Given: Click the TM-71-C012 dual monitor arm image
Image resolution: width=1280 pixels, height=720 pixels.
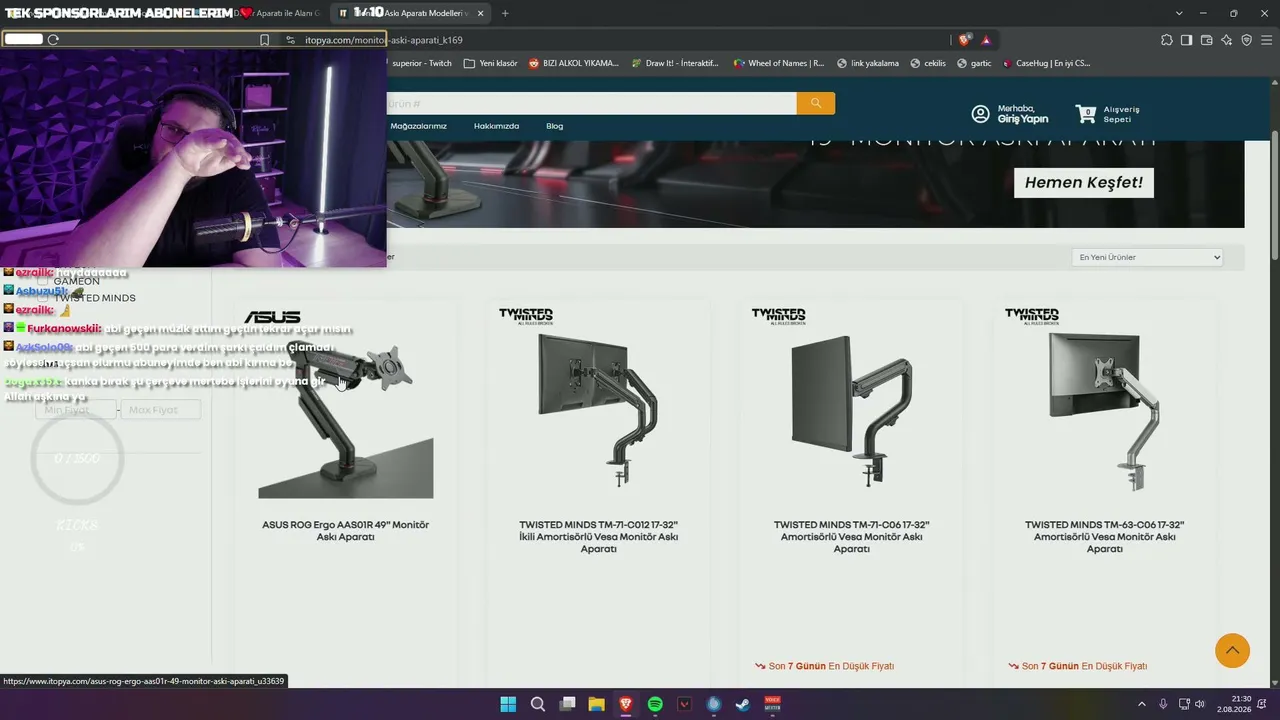Looking at the screenshot, I should 598,410.
